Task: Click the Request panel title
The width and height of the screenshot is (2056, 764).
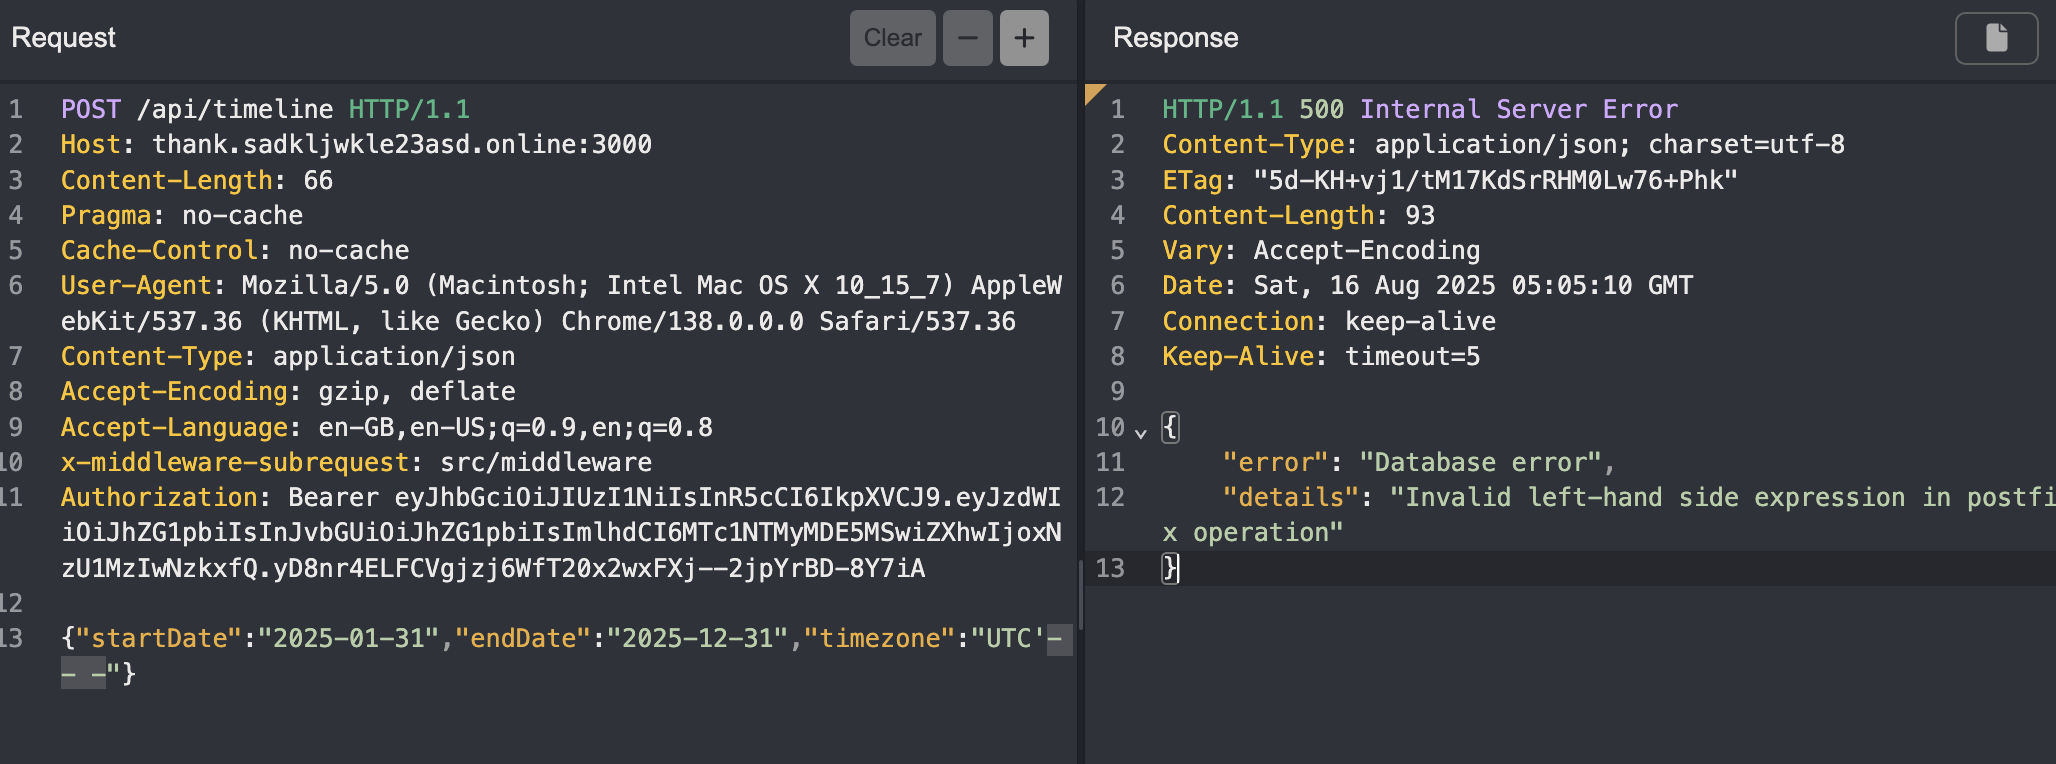Action: (x=63, y=38)
